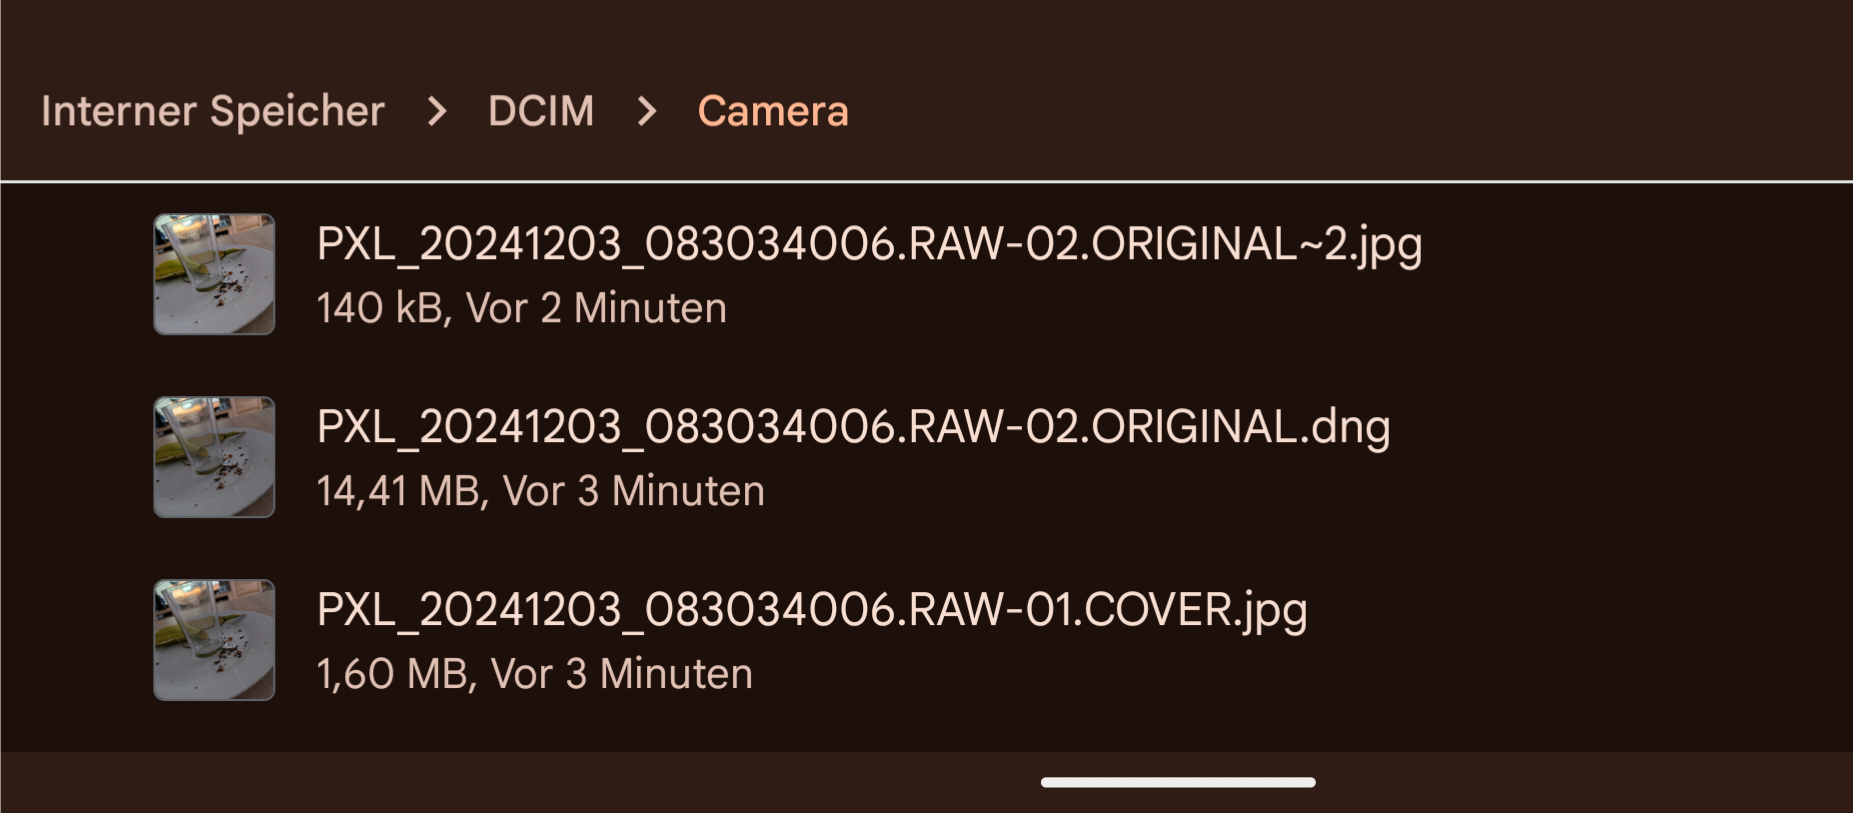Tap the "Vor 2 Minuten" timestamp
The height and width of the screenshot is (813, 1853).
click(x=596, y=308)
